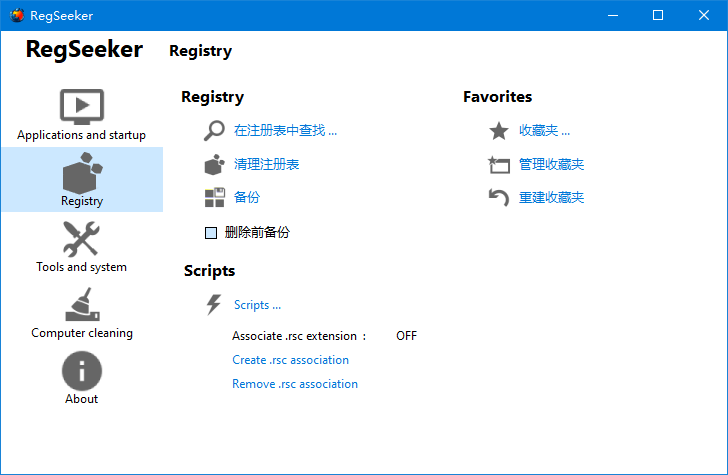Maximize the RegSeeker window
This screenshot has height=475, width=728.
pos(657,15)
